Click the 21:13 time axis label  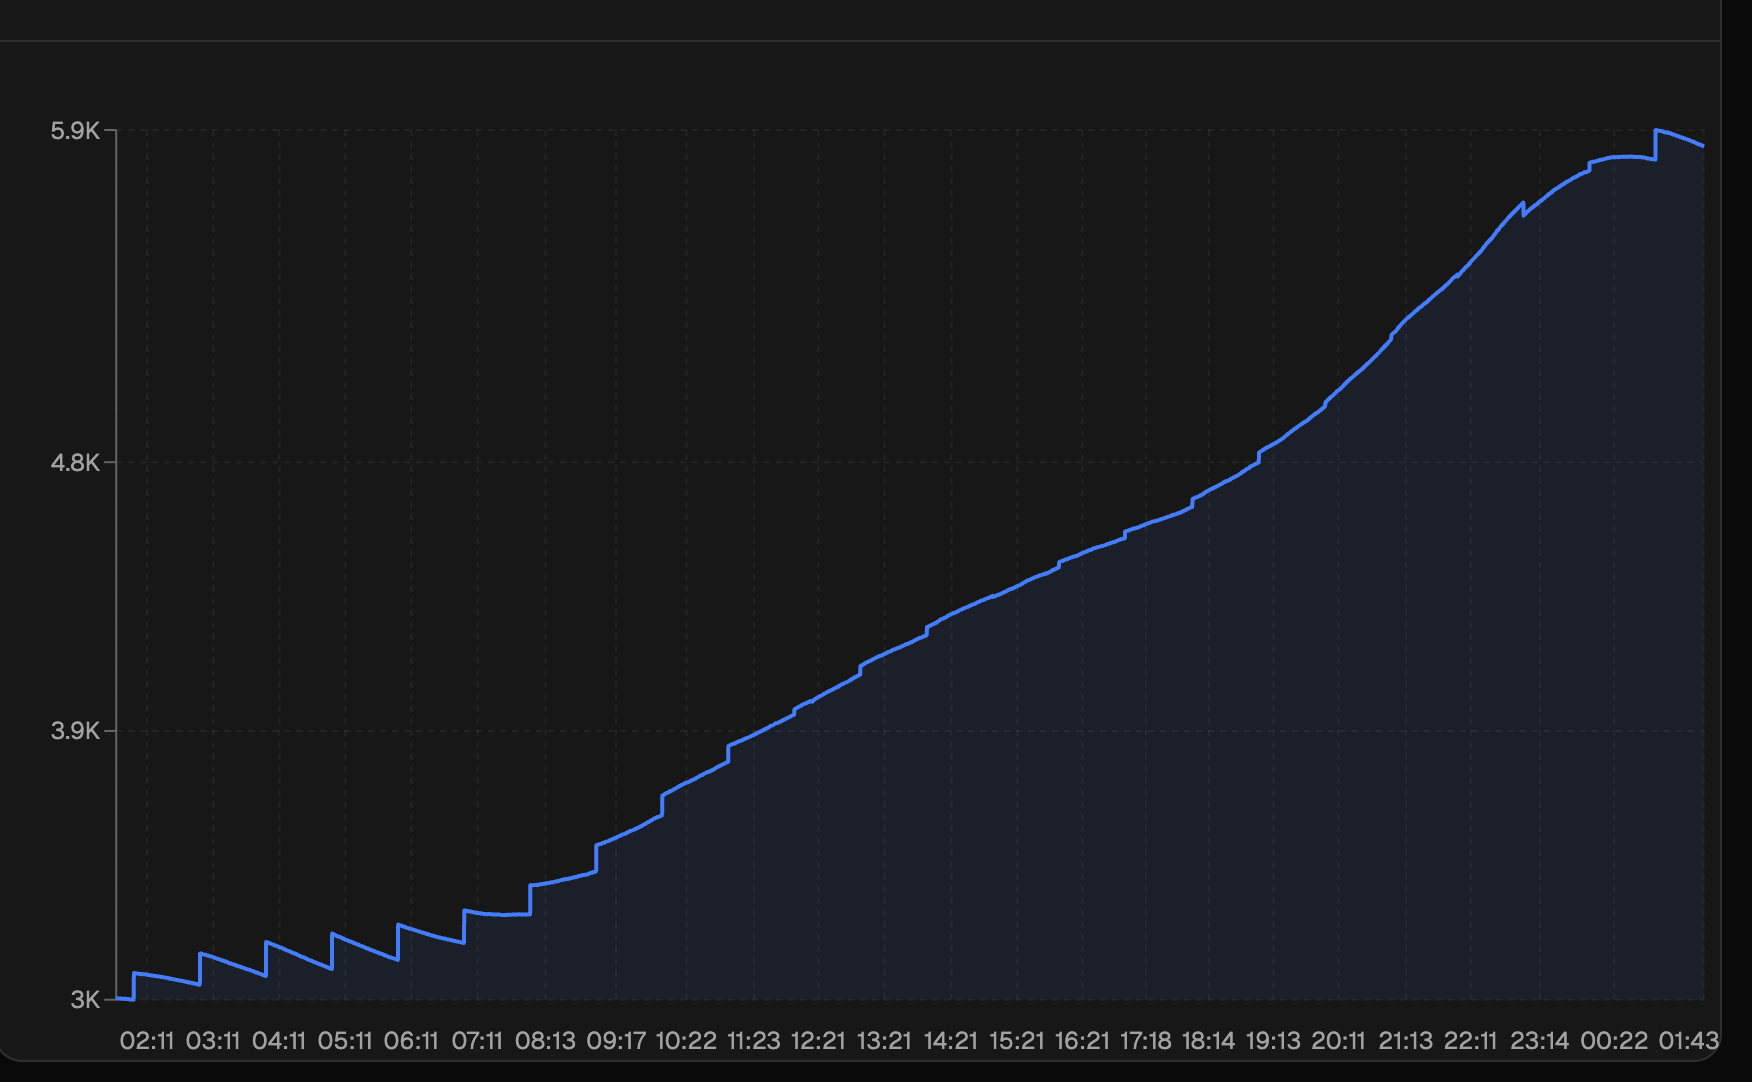(x=1405, y=1041)
